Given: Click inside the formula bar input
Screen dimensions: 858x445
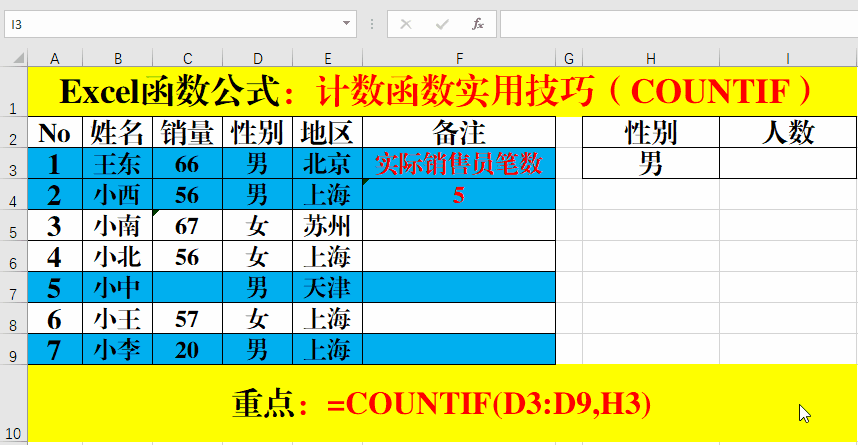Looking at the screenshot, I should pos(679,24).
